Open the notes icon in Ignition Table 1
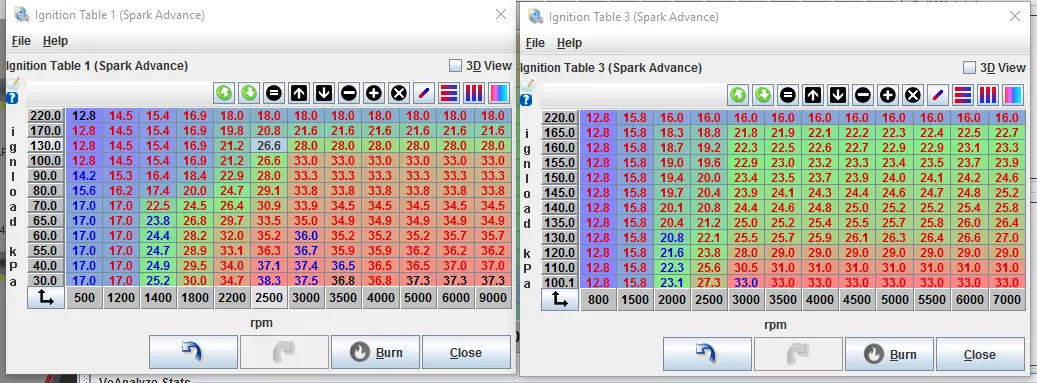 click(x=13, y=85)
